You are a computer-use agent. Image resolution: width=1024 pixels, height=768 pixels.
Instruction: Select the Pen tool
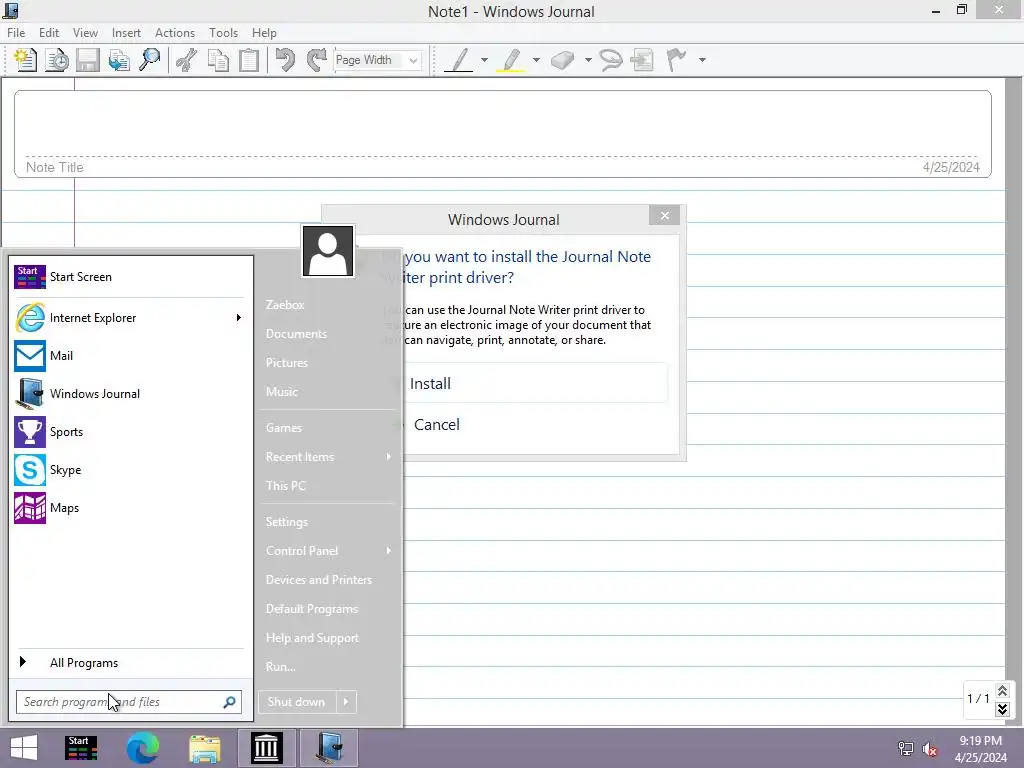(x=459, y=60)
